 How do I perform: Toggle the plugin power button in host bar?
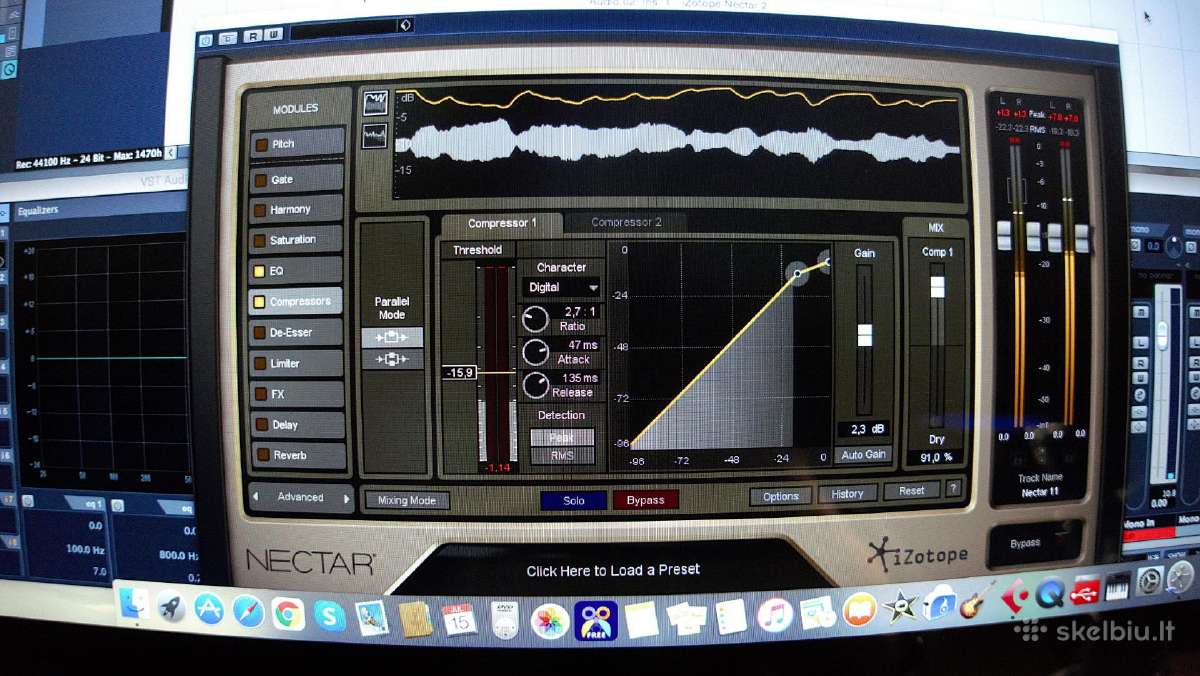[x=206, y=39]
